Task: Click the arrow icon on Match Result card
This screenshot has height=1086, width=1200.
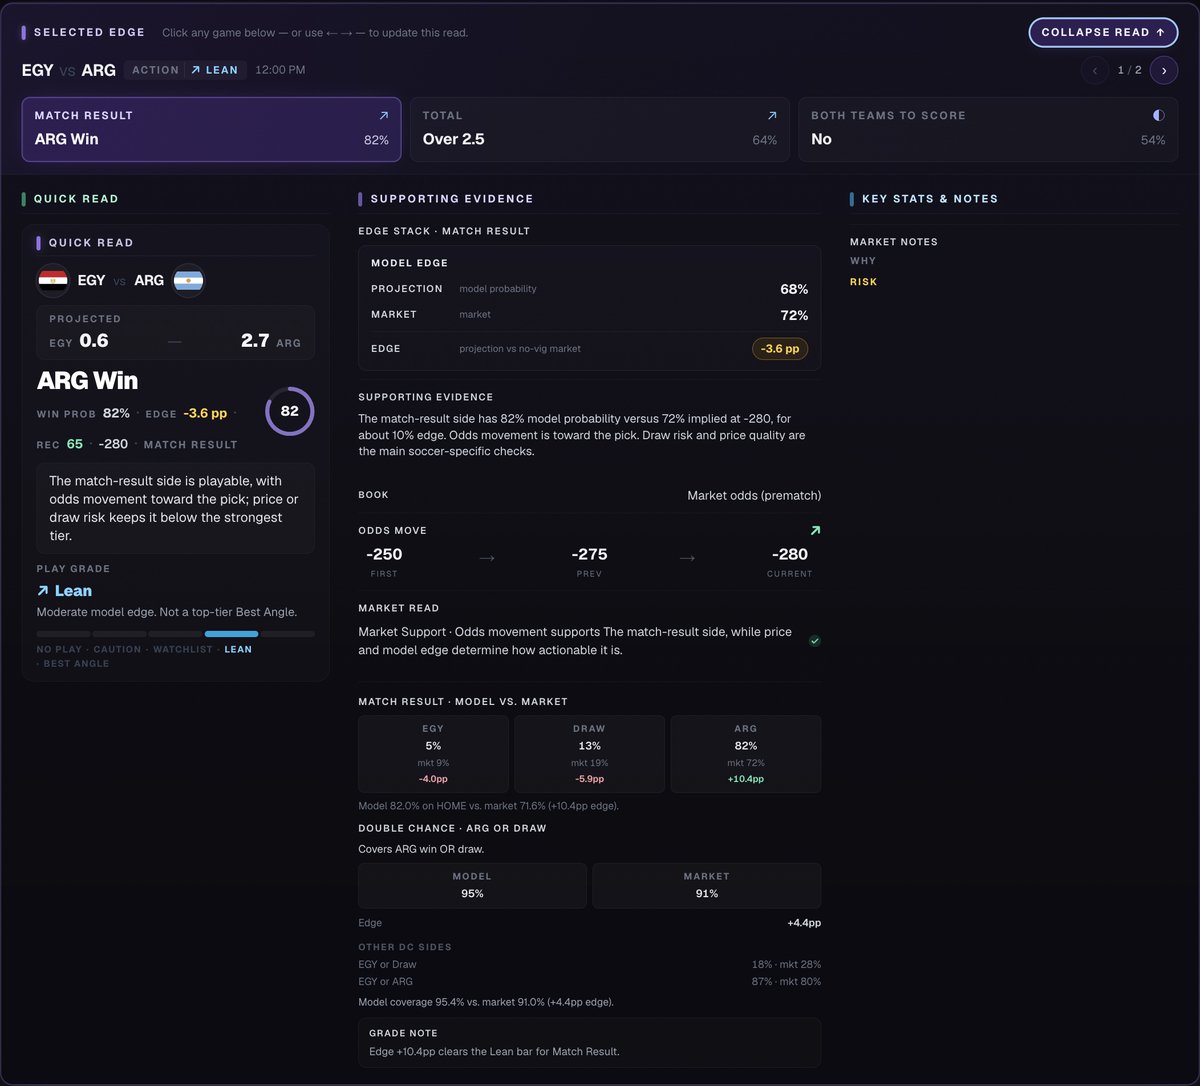Action: [383, 116]
